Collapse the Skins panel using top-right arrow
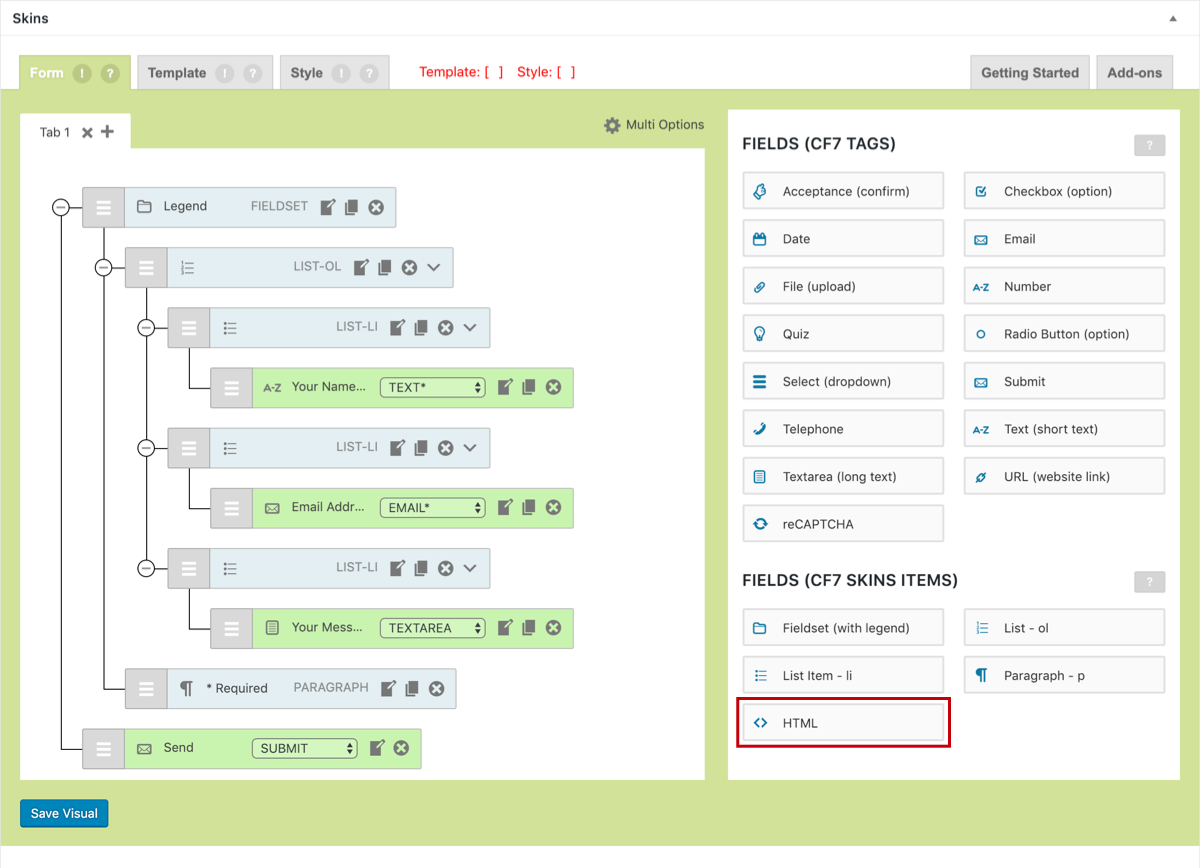This screenshot has height=868, width=1200. click(1173, 18)
